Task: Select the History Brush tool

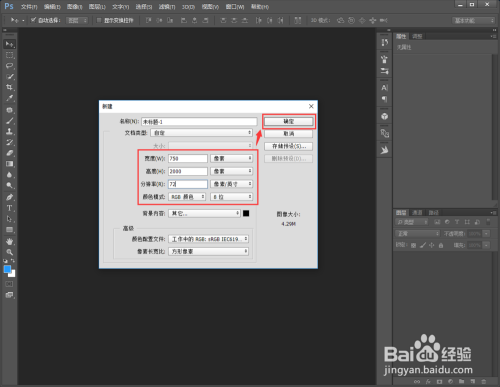Action: click(9, 142)
